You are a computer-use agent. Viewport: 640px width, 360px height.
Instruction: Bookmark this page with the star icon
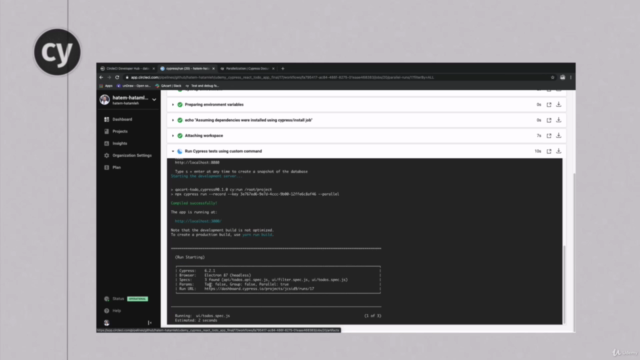point(553,77)
